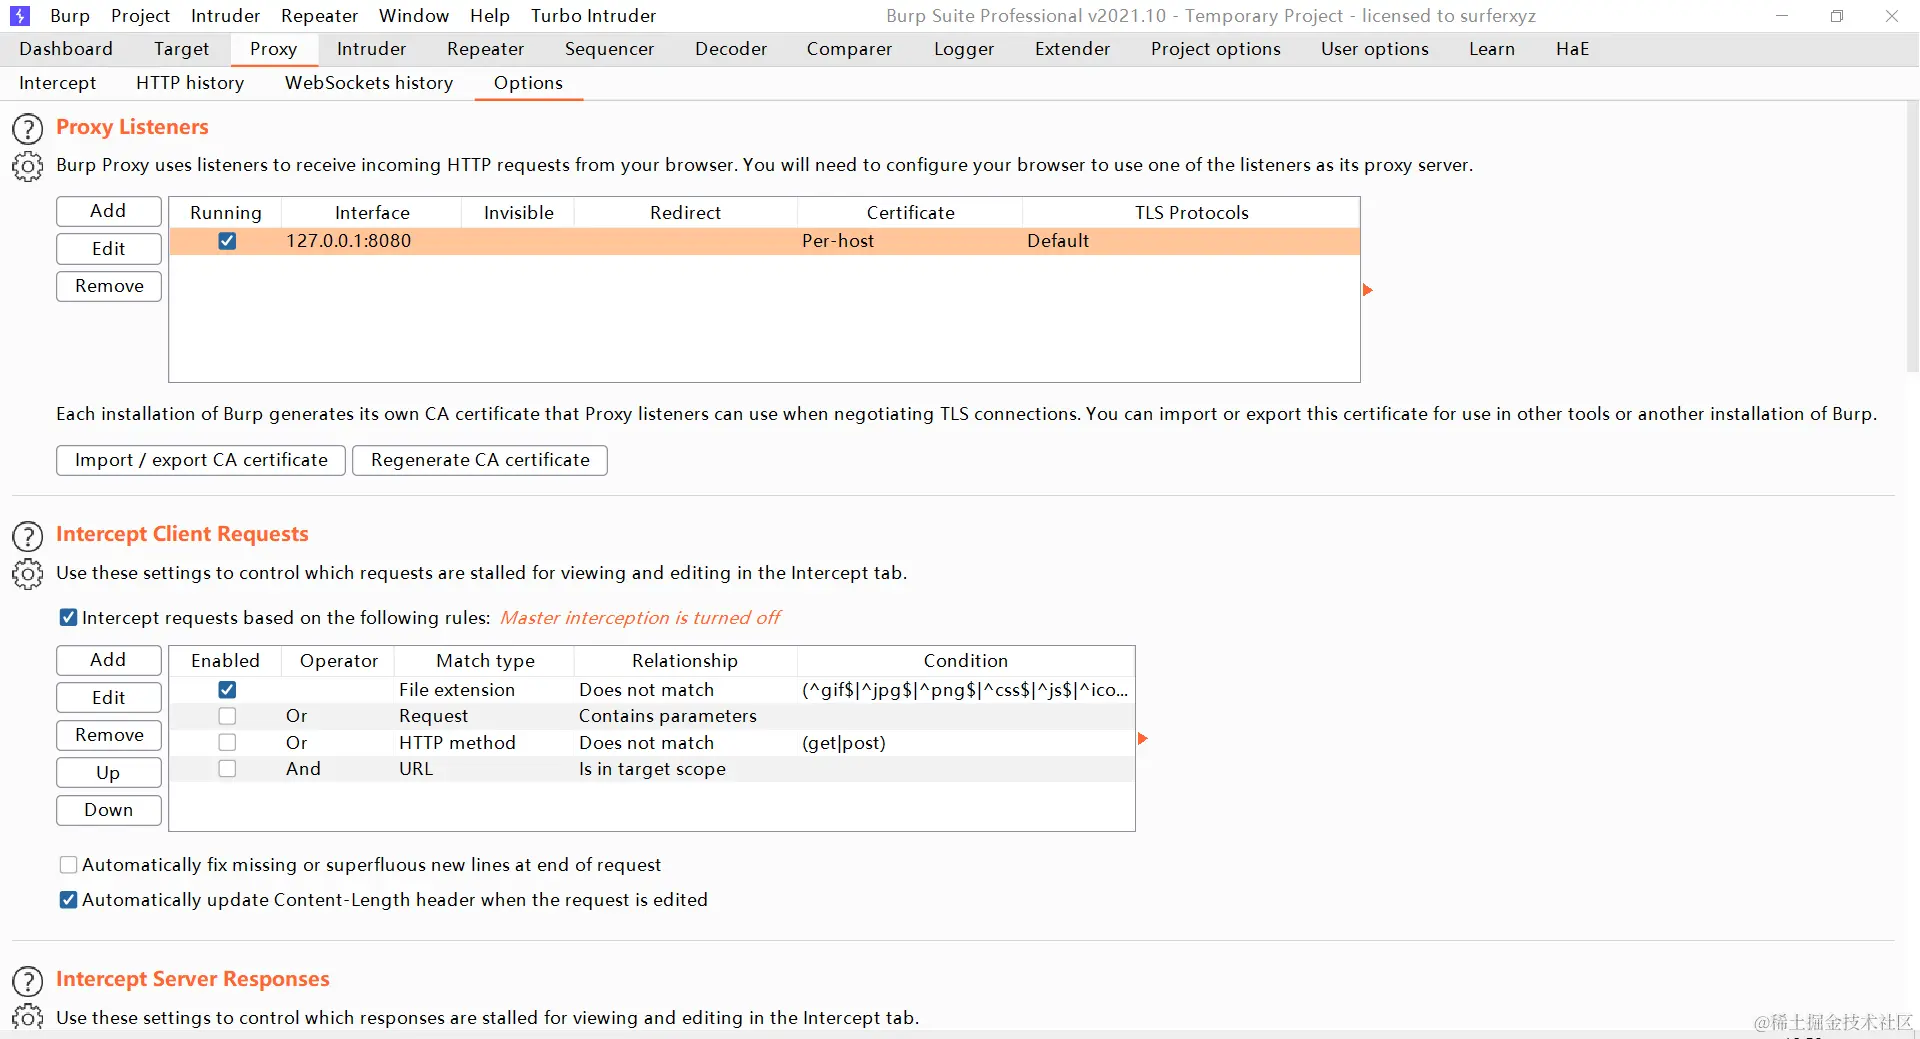Edit the selected client intercept rule

pyautogui.click(x=109, y=698)
